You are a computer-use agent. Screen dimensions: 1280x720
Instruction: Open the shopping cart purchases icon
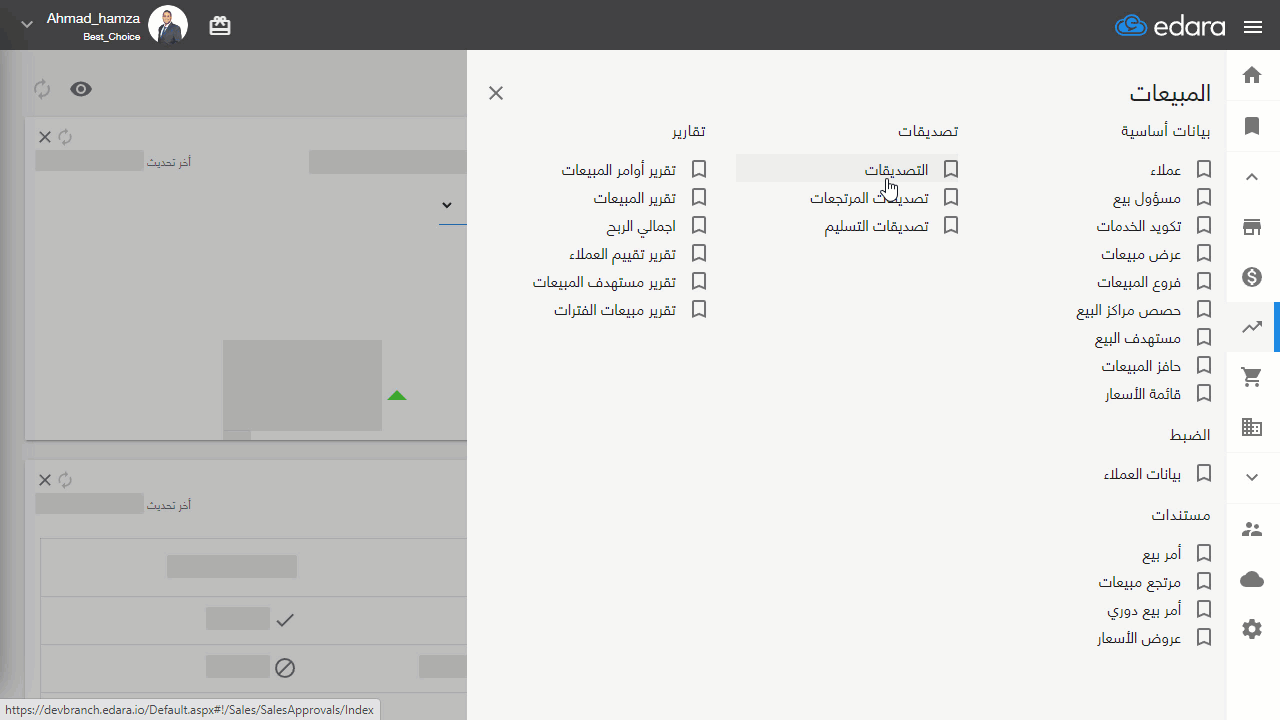[1251, 377]
